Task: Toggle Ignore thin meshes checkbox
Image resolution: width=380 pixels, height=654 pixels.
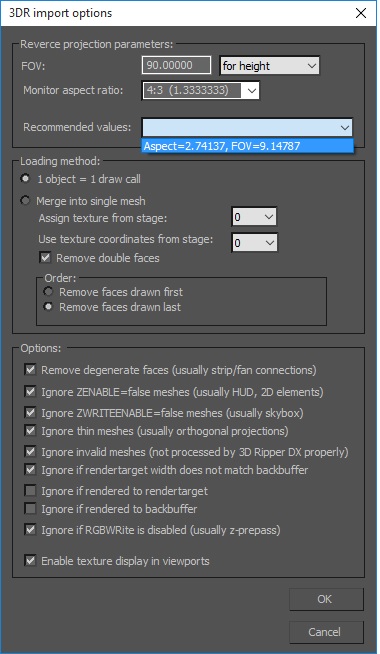Action: coord(30,430)
